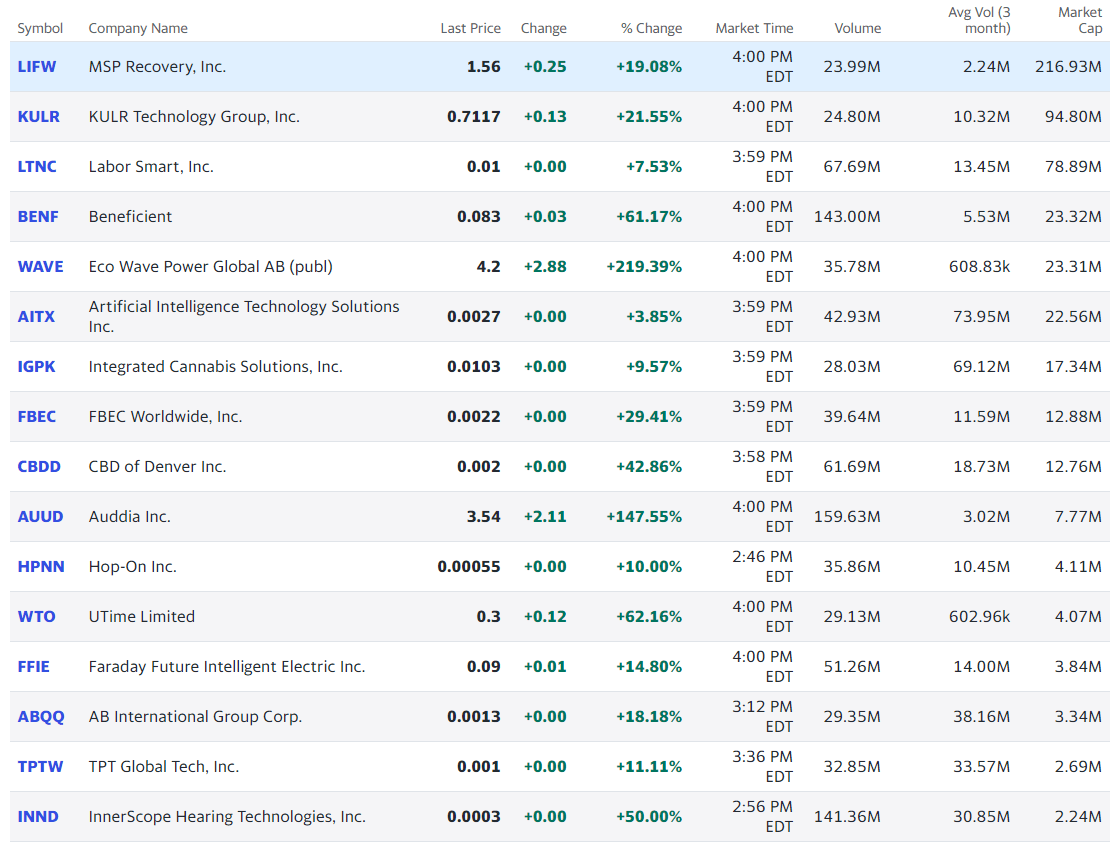
Task: Sort by the Volume column header
Action: point(858,29)
